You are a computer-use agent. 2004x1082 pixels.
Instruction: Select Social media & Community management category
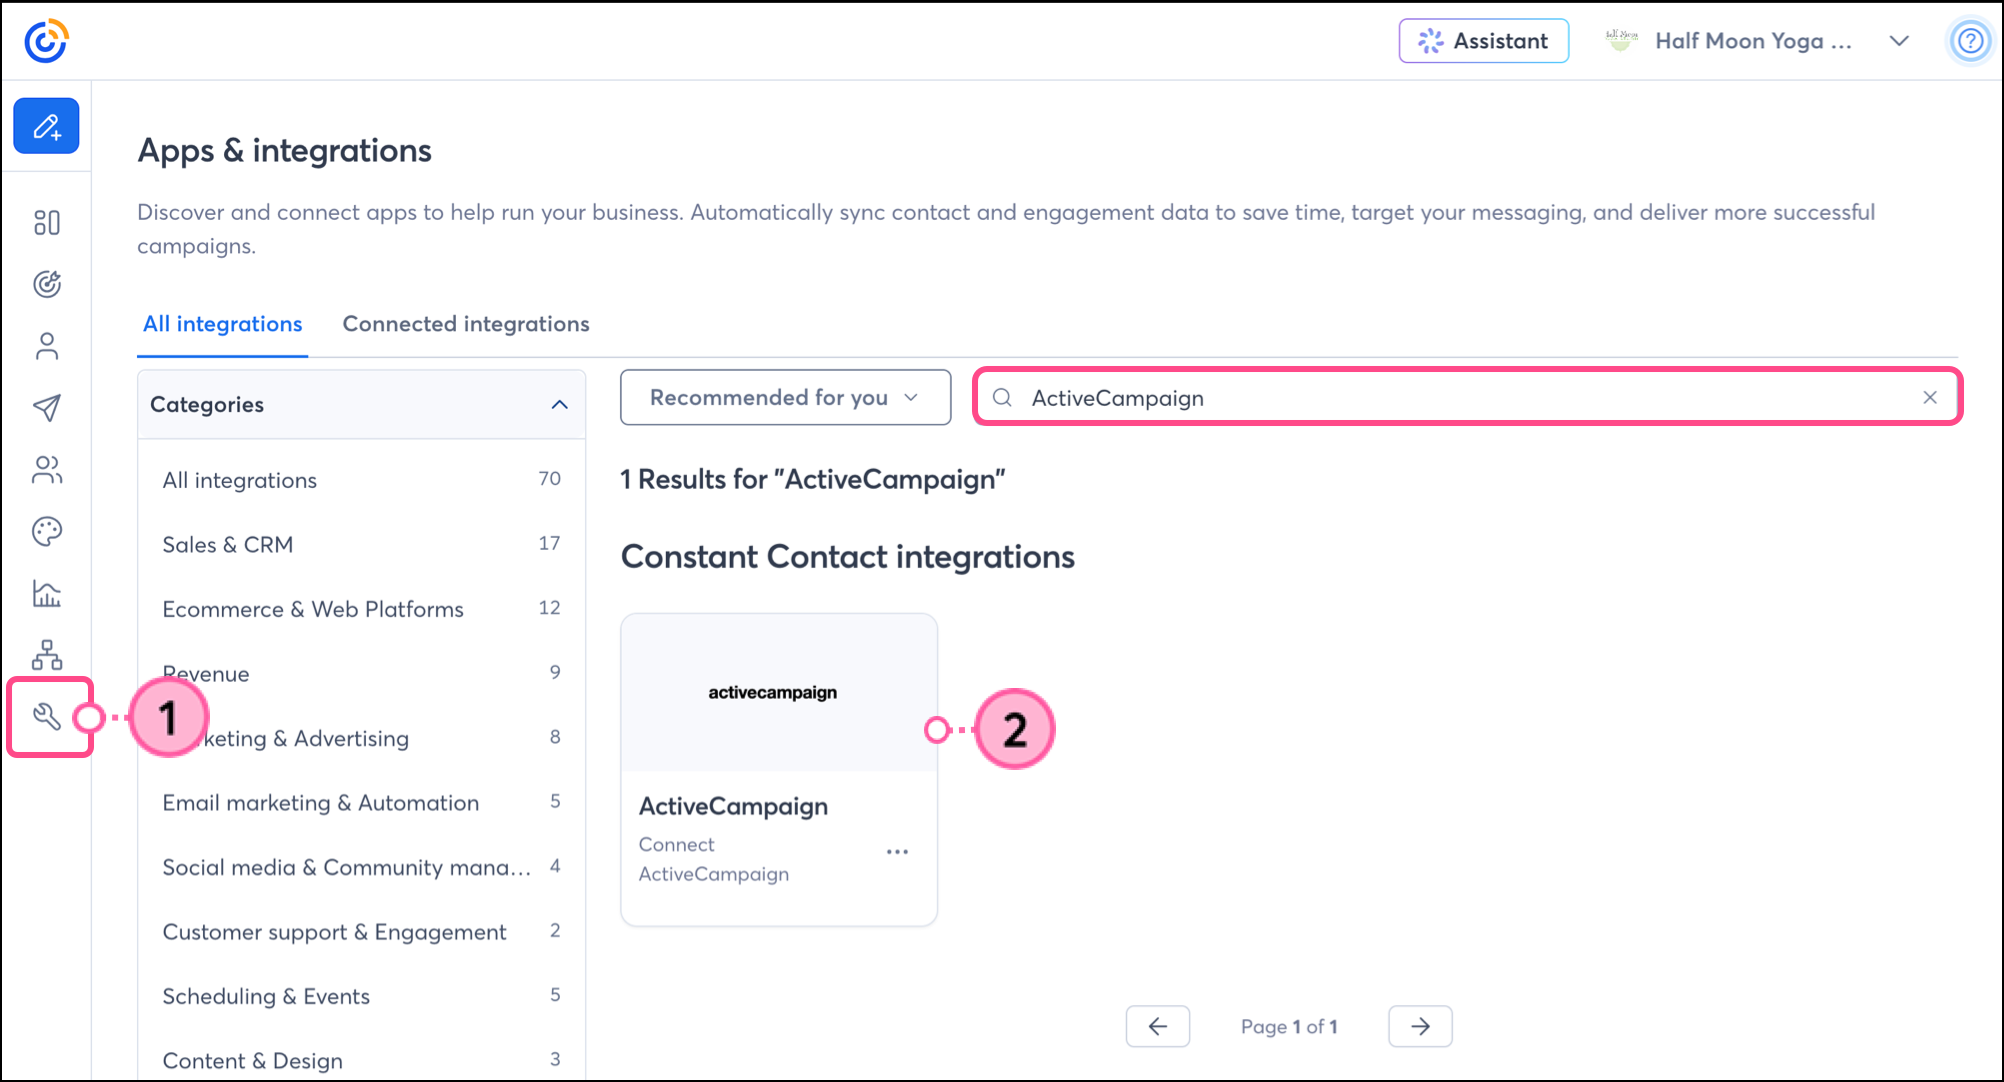click(361, 867)
